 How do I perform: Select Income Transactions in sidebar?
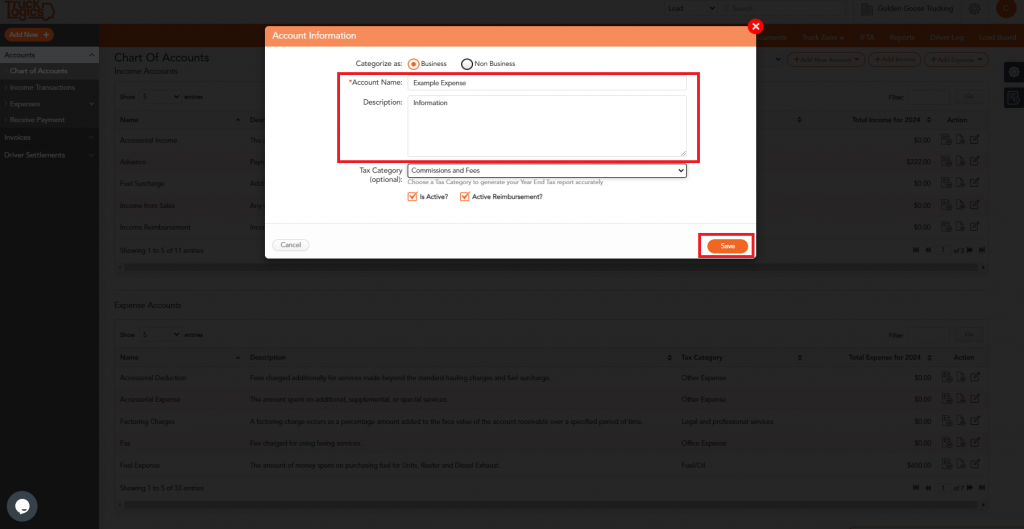pyautogui.click(x=42, y=88)
